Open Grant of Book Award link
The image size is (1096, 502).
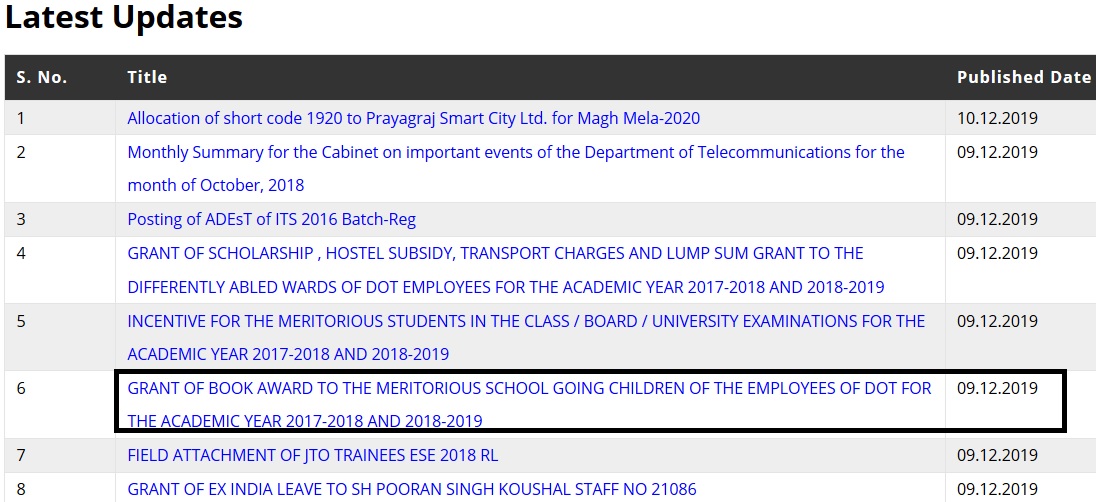point(529,388)
